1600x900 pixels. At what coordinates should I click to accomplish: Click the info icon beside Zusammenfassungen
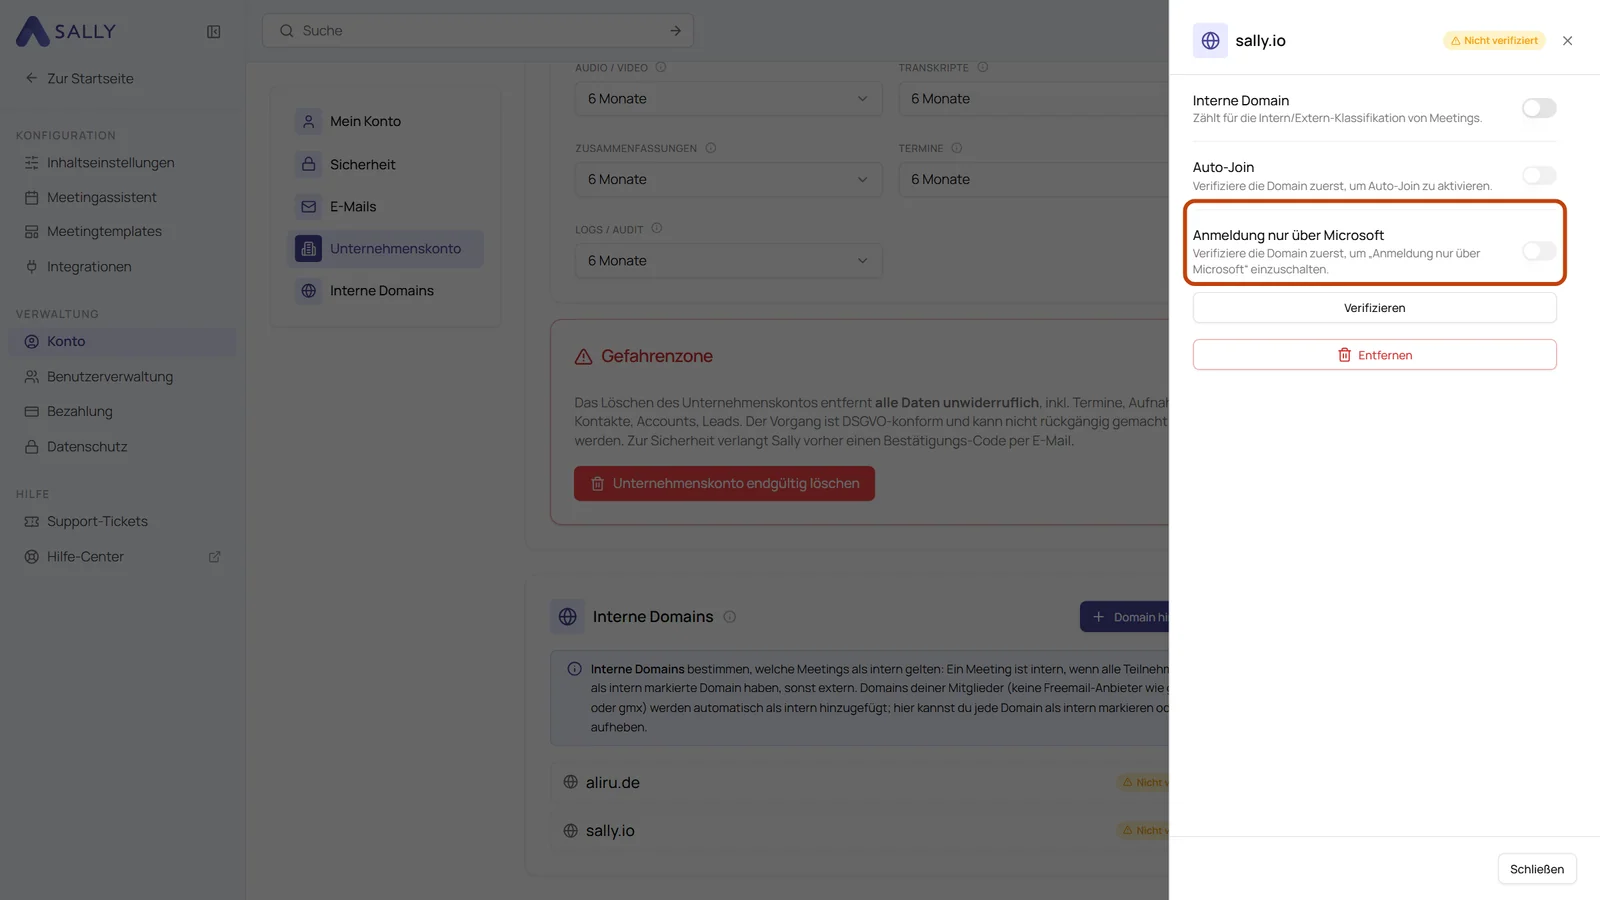711,148
